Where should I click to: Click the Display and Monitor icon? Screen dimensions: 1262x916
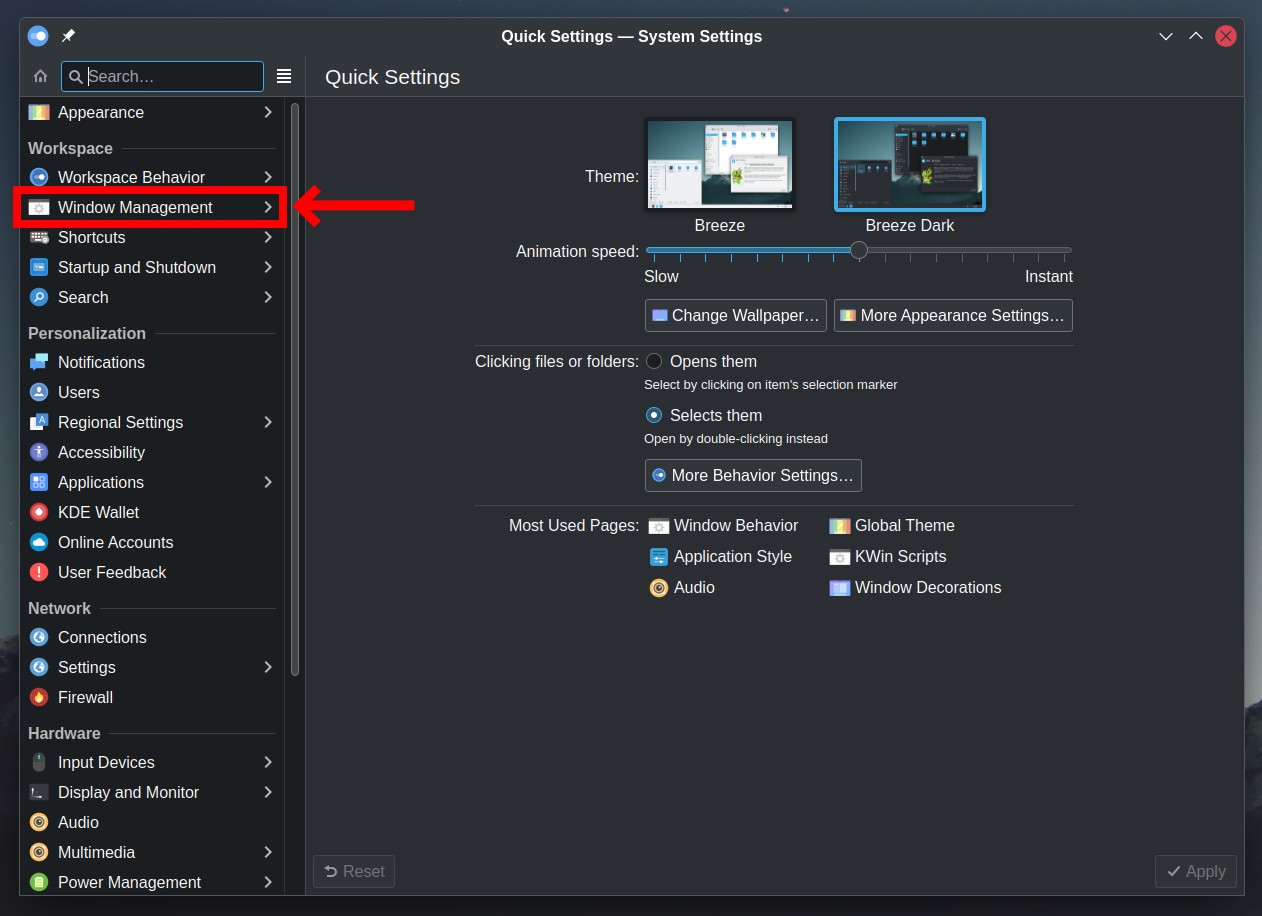[x=39, y=792]
